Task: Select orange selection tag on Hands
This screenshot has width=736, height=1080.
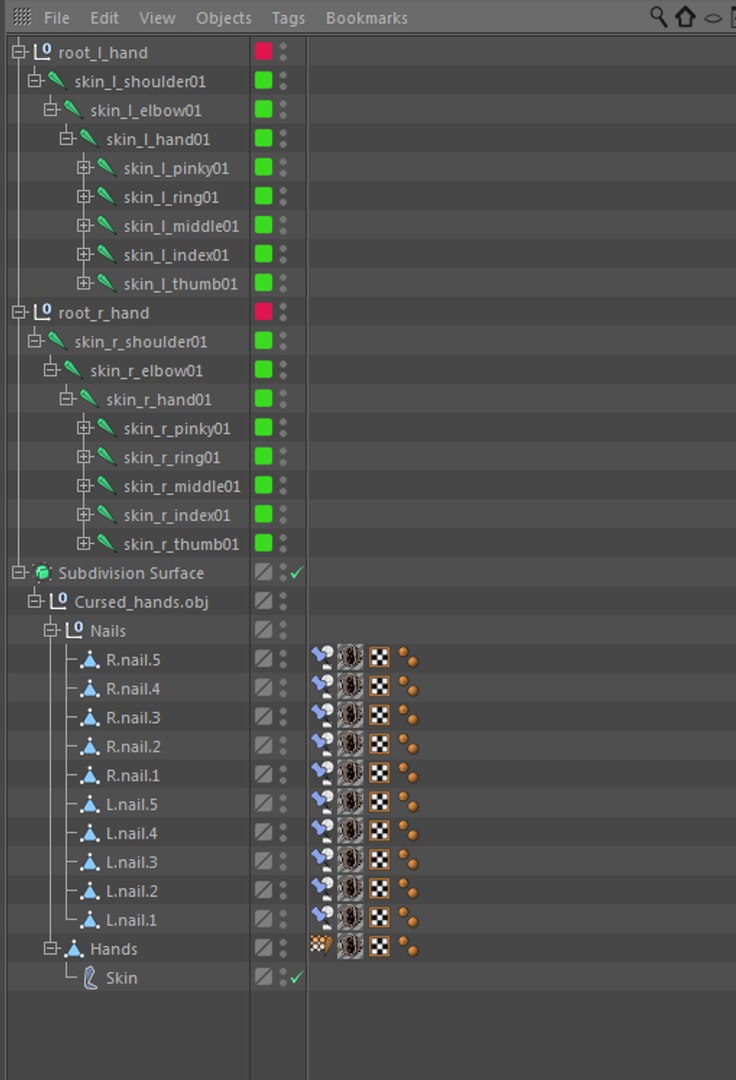Action: [x=408, y=946]
